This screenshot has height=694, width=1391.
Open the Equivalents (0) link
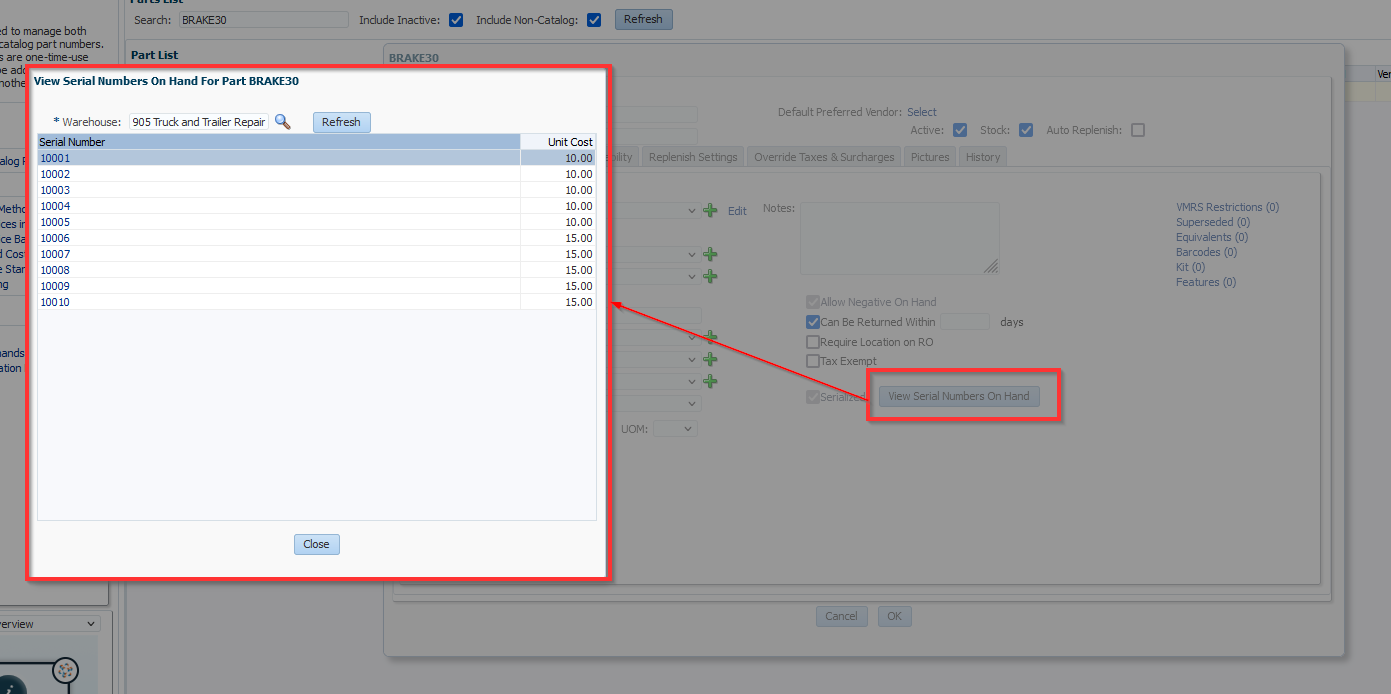point(1214,237)
